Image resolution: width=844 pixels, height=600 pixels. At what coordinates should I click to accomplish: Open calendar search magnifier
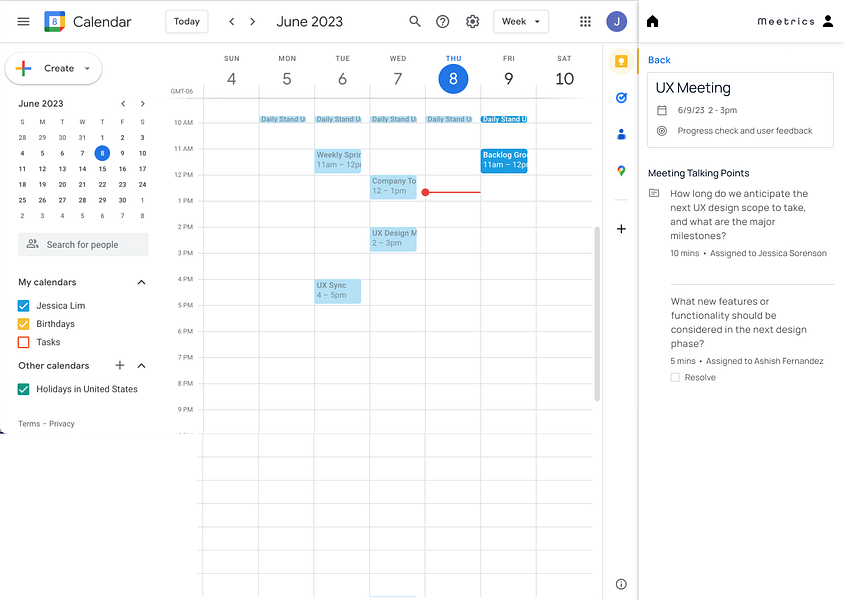[x=414, y=22]
